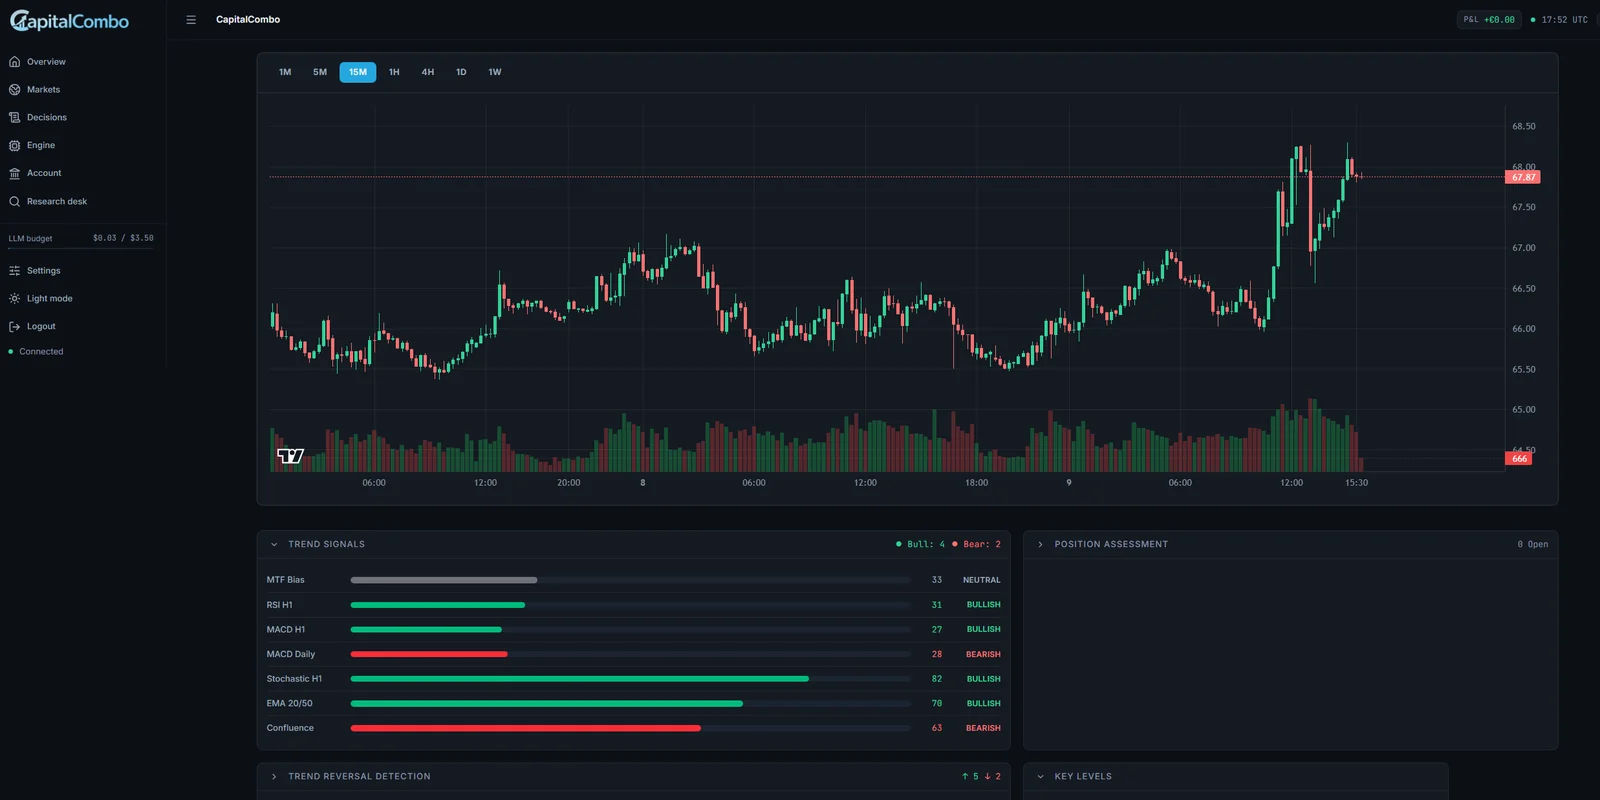Image resolution: width=1600 pixels, height=800 pixels.
Task: Open the Settings sliders icon
Action: (x=15, y=271)
